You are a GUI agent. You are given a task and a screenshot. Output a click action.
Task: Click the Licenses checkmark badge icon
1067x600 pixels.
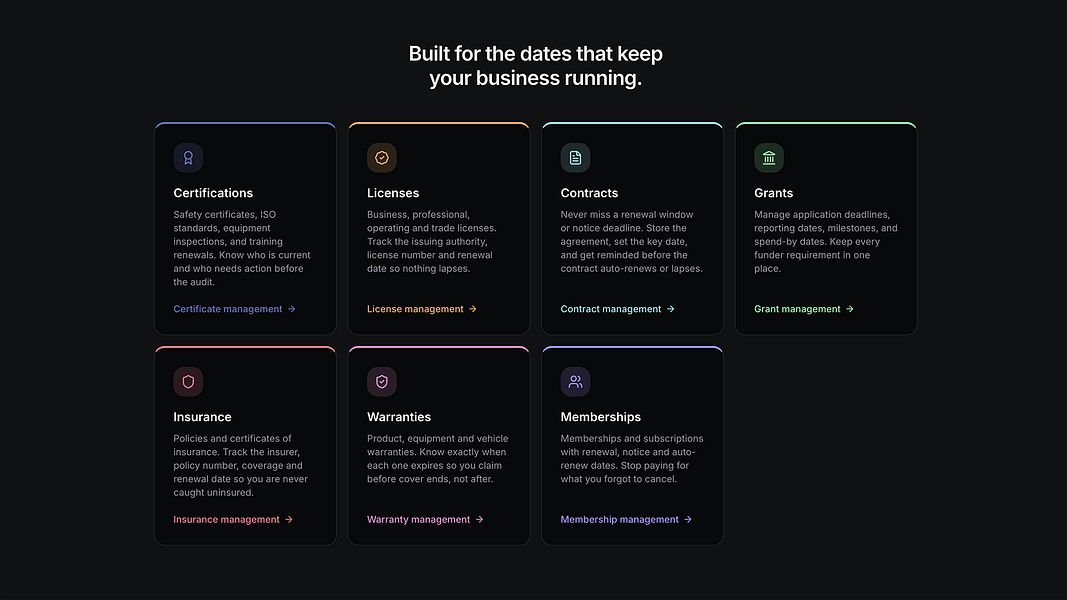click(382, 158)
